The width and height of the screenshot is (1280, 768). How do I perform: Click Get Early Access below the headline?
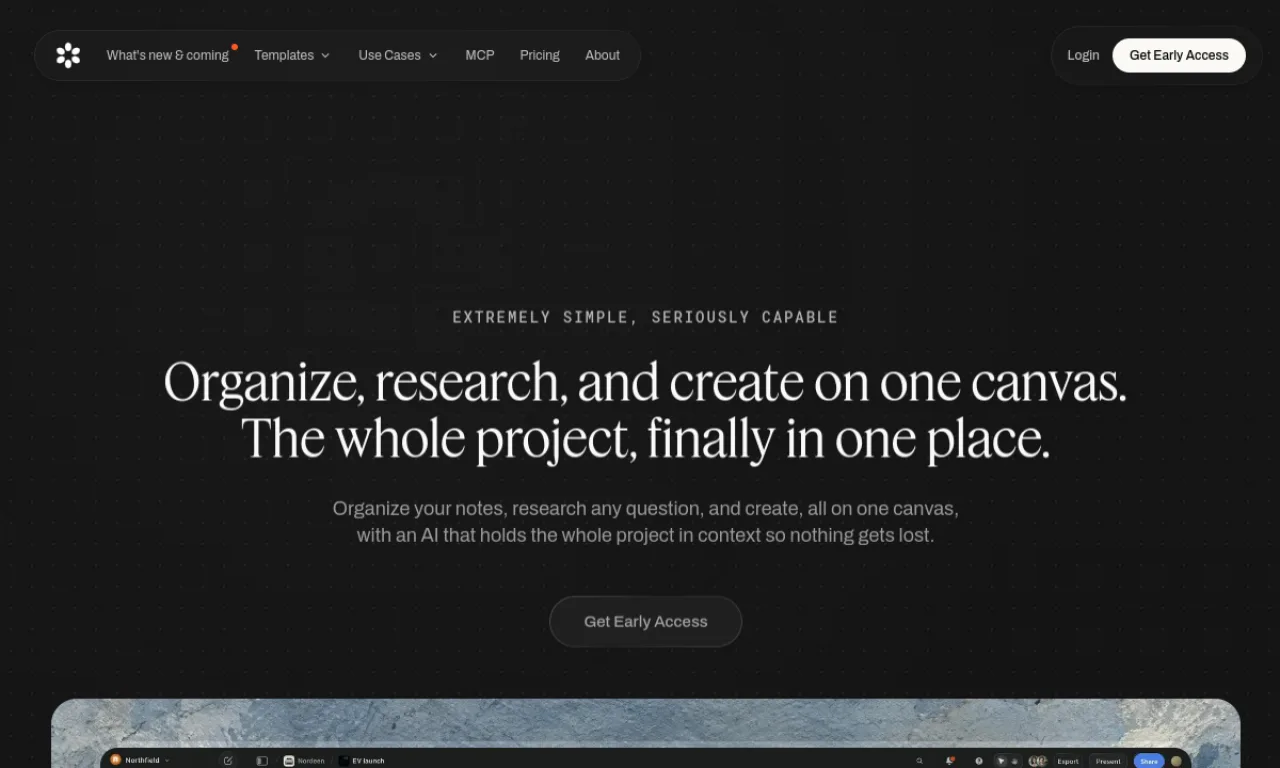pos(646,621)
